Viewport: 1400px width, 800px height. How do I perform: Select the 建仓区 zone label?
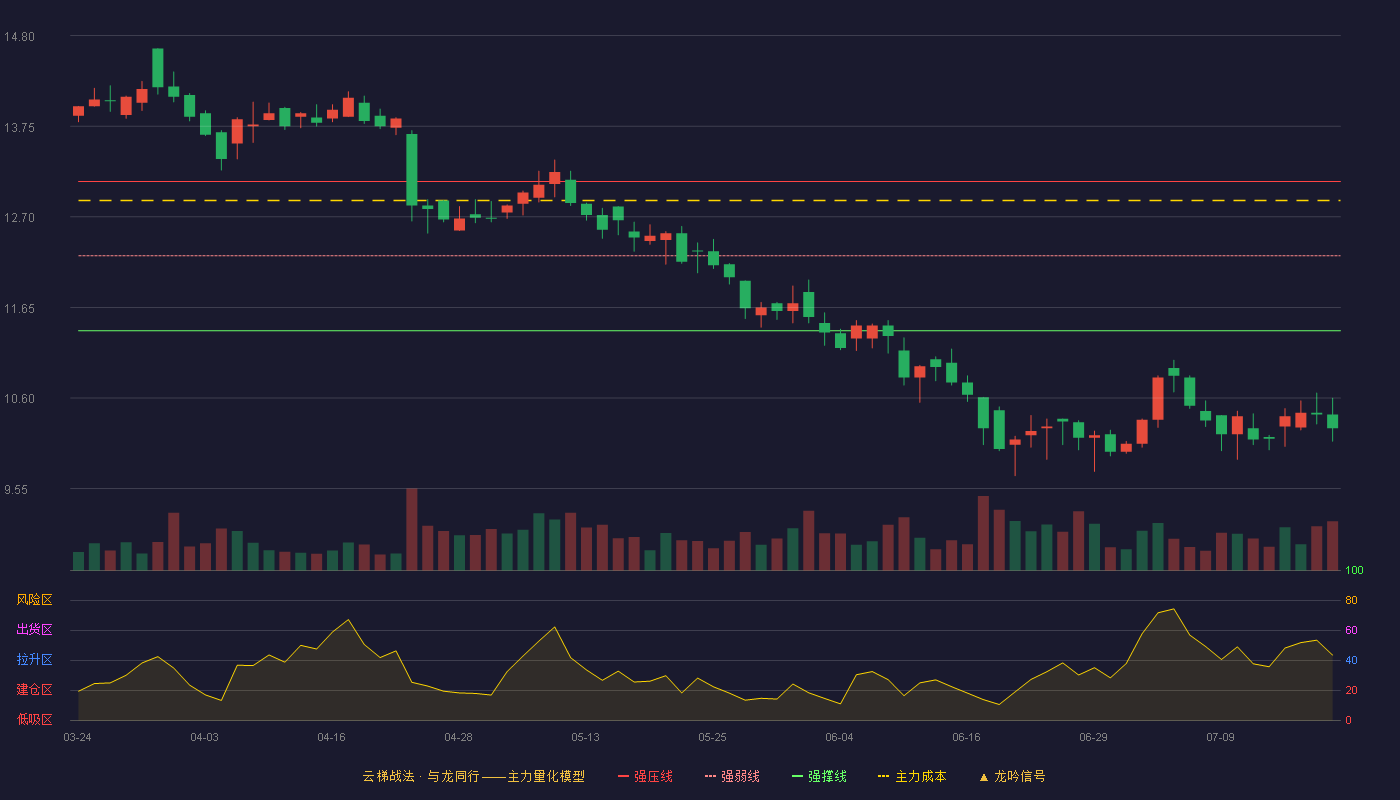[x=34, y=690]
